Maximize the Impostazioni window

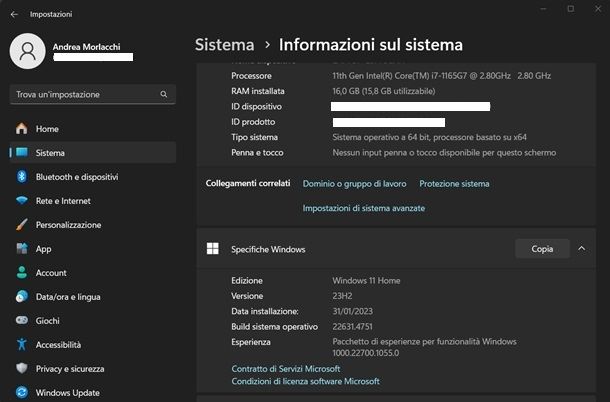click(x=571, y=9)
